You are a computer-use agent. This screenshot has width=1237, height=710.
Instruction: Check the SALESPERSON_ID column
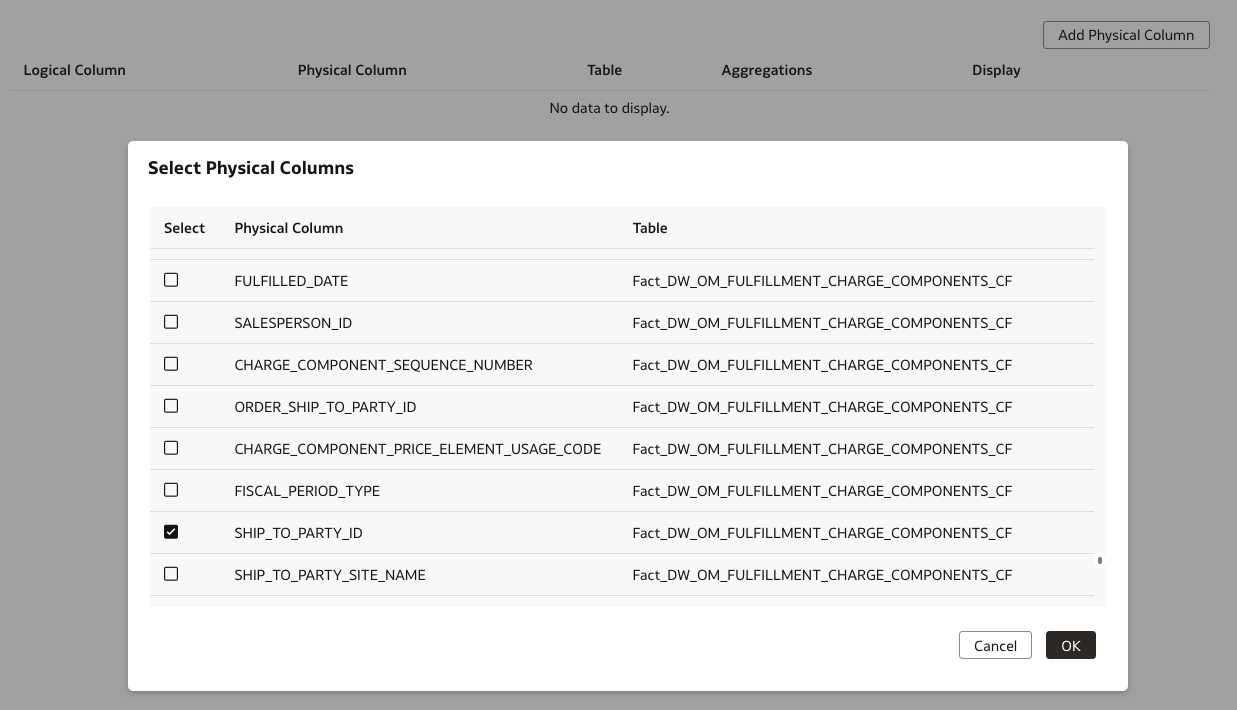[170, 322]
